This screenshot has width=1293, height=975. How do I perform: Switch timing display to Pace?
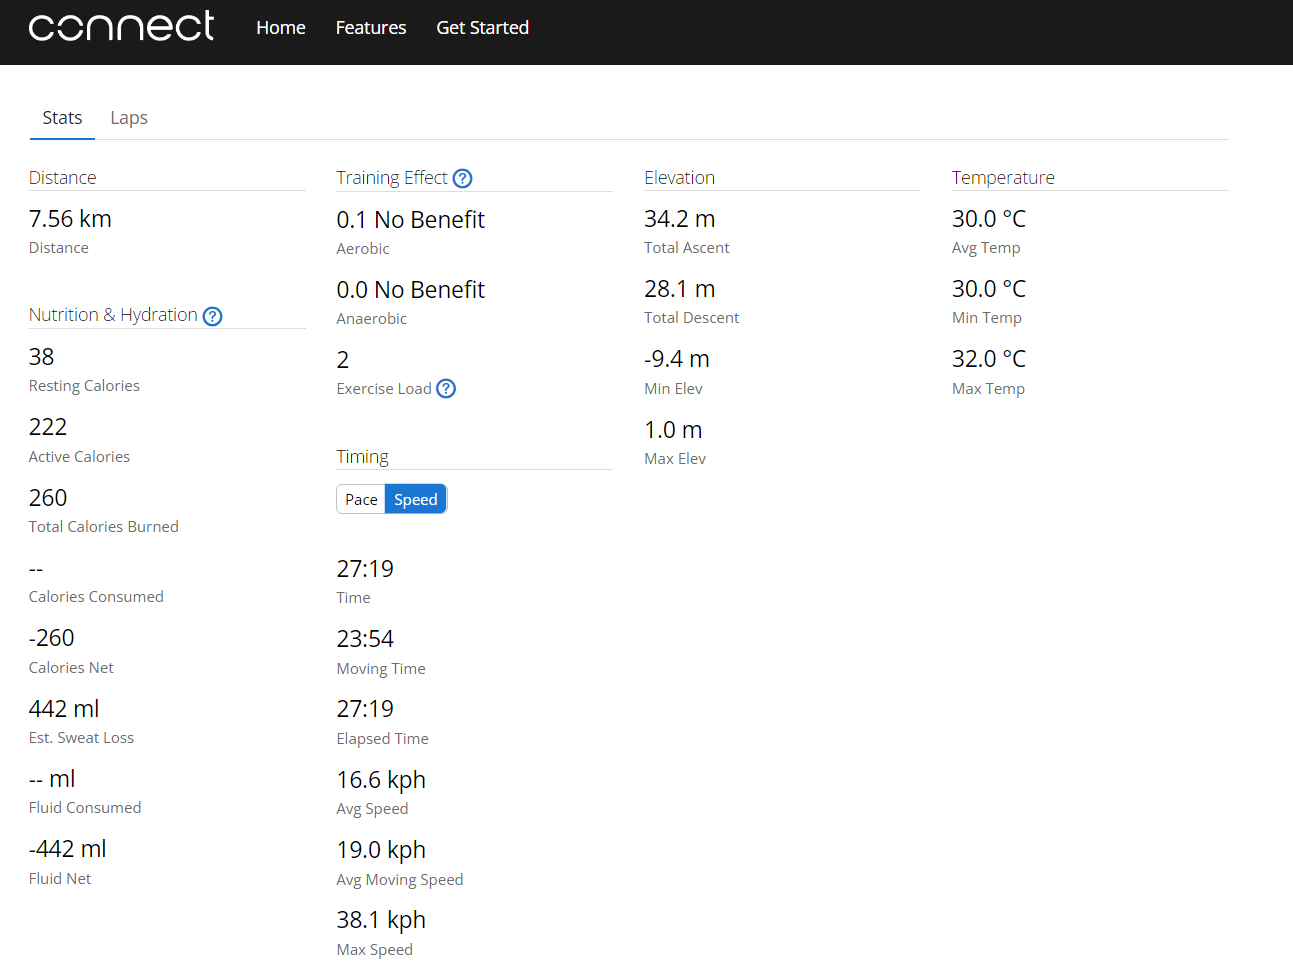(x=361, y=500)
